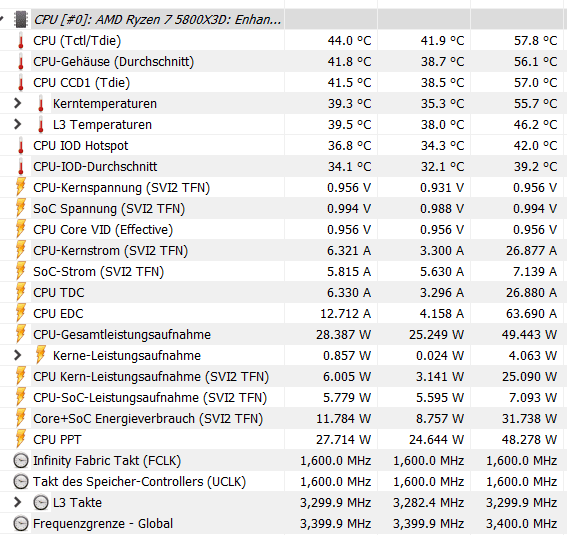Select the CPU EDC sensor row
567x535 pixels.
(284, 313)
